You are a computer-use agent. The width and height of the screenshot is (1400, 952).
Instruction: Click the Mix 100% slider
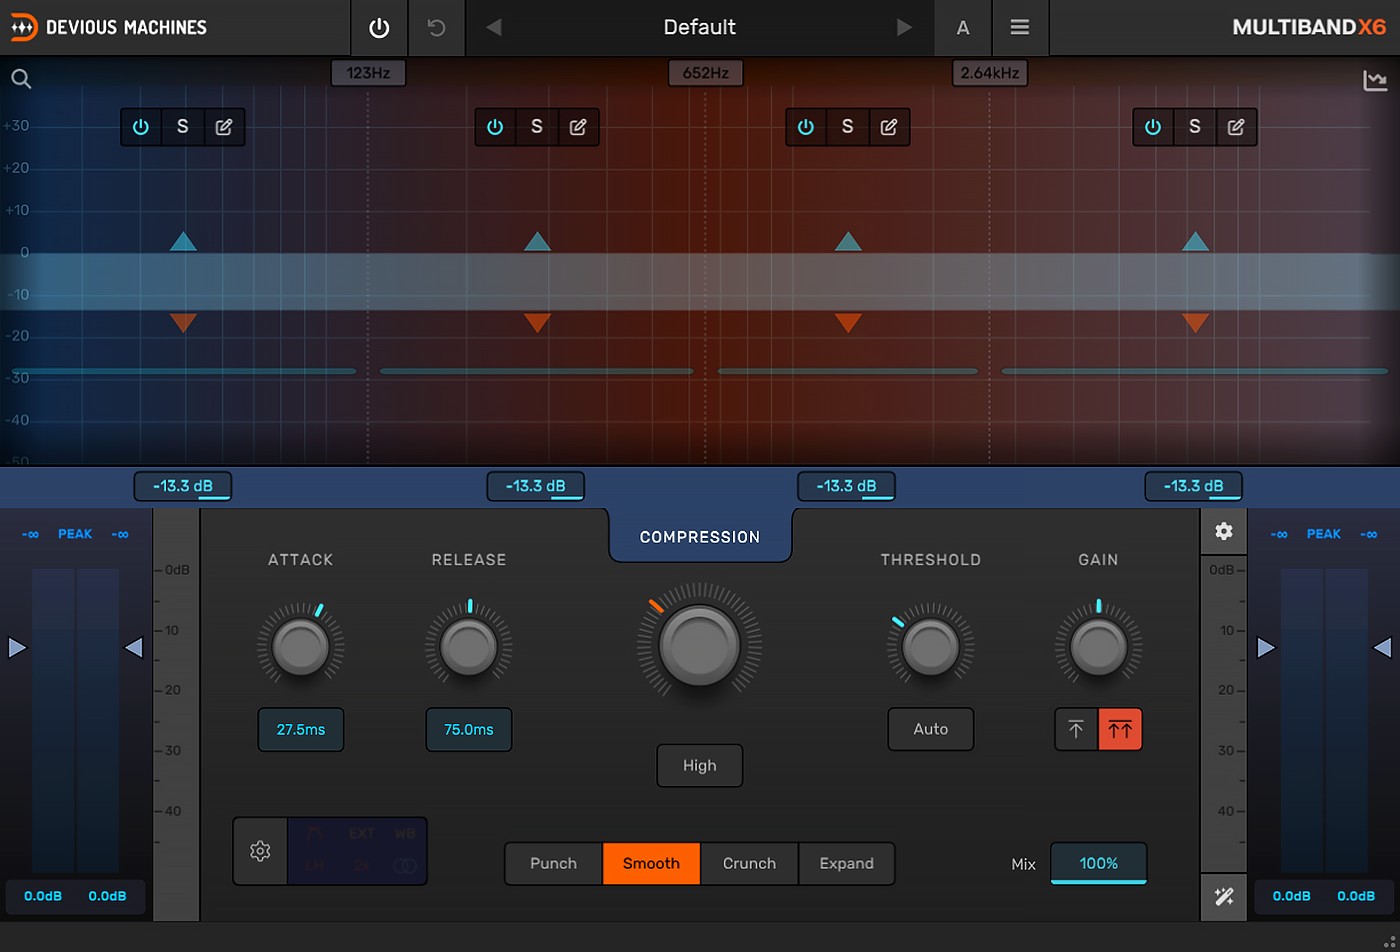[1098, 863]
